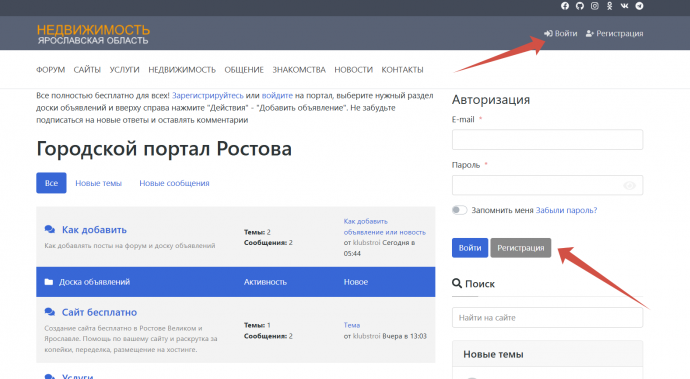
Task: Switch to the Новые сообщения tab
Action: coord(174,183)
